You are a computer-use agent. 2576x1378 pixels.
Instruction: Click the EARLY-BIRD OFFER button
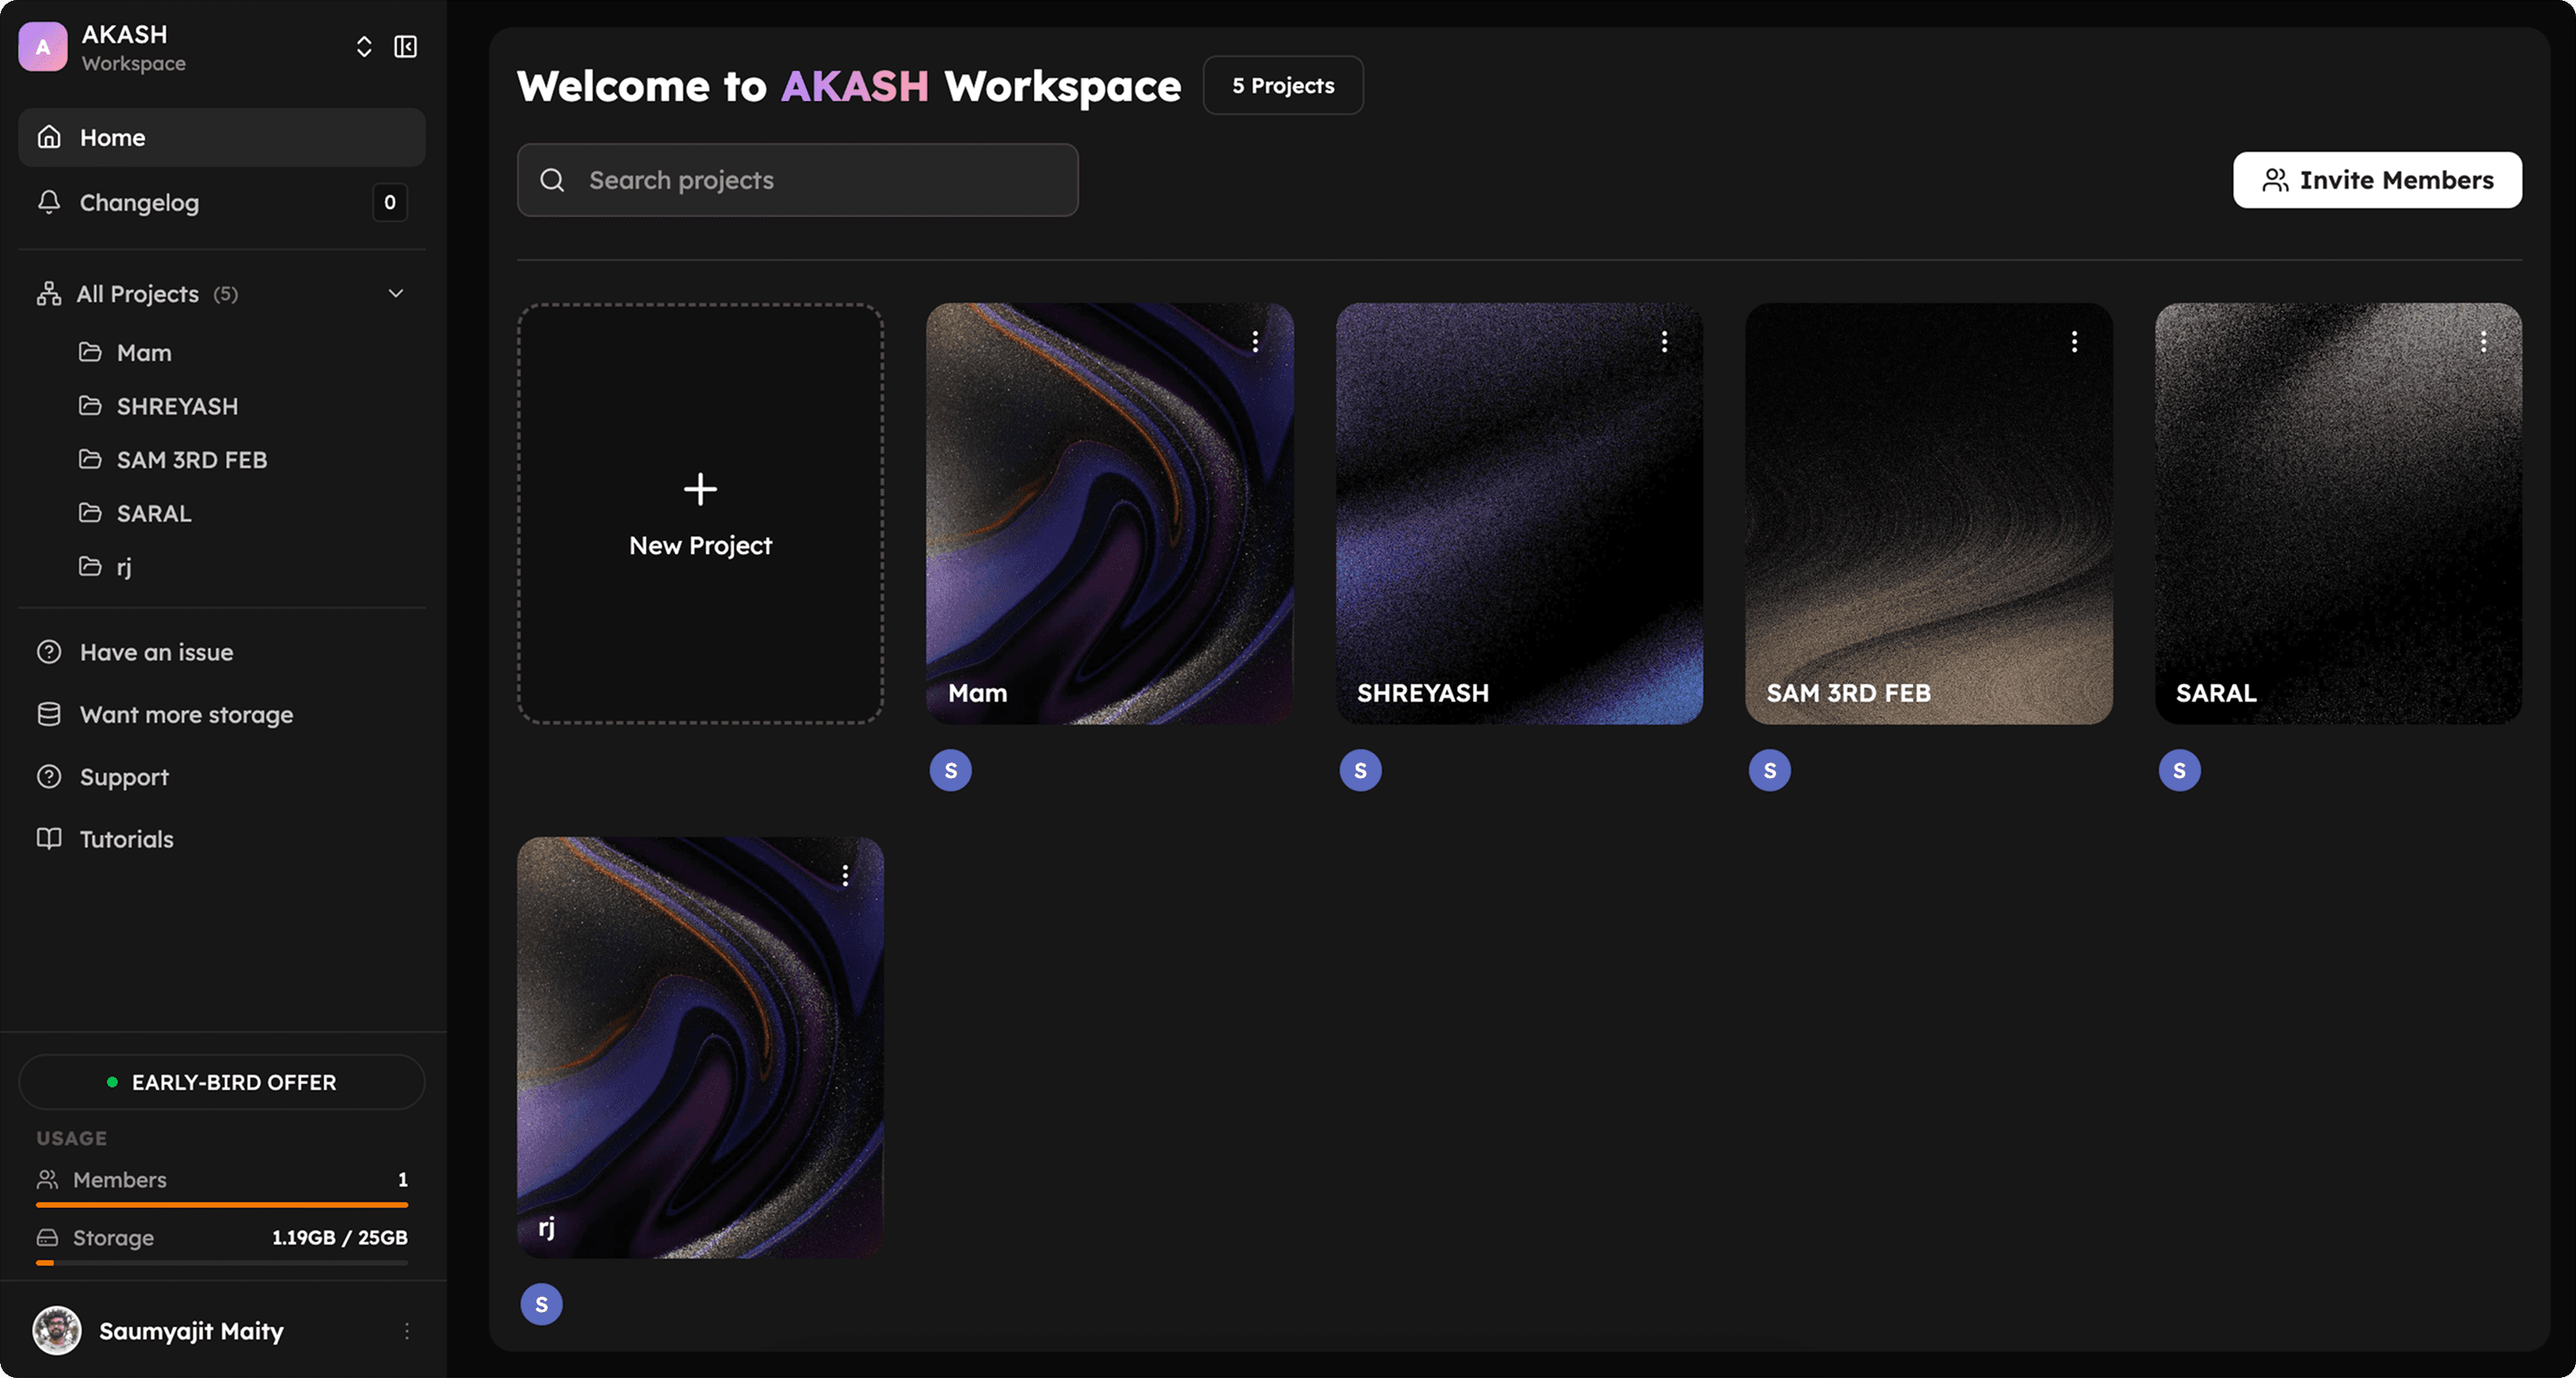(x=222, y=1082)
